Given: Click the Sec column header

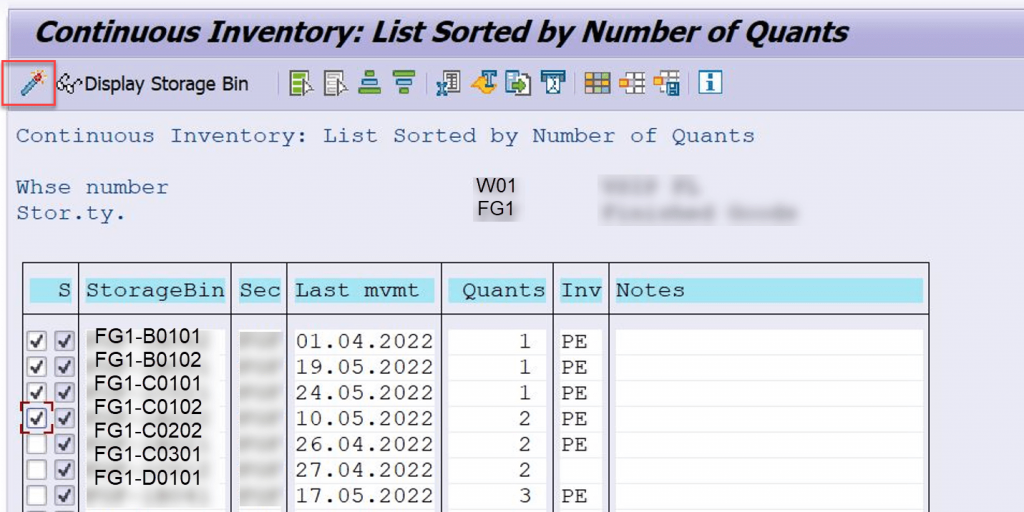Looking at the screenshot, I should (x=259, y=291).
